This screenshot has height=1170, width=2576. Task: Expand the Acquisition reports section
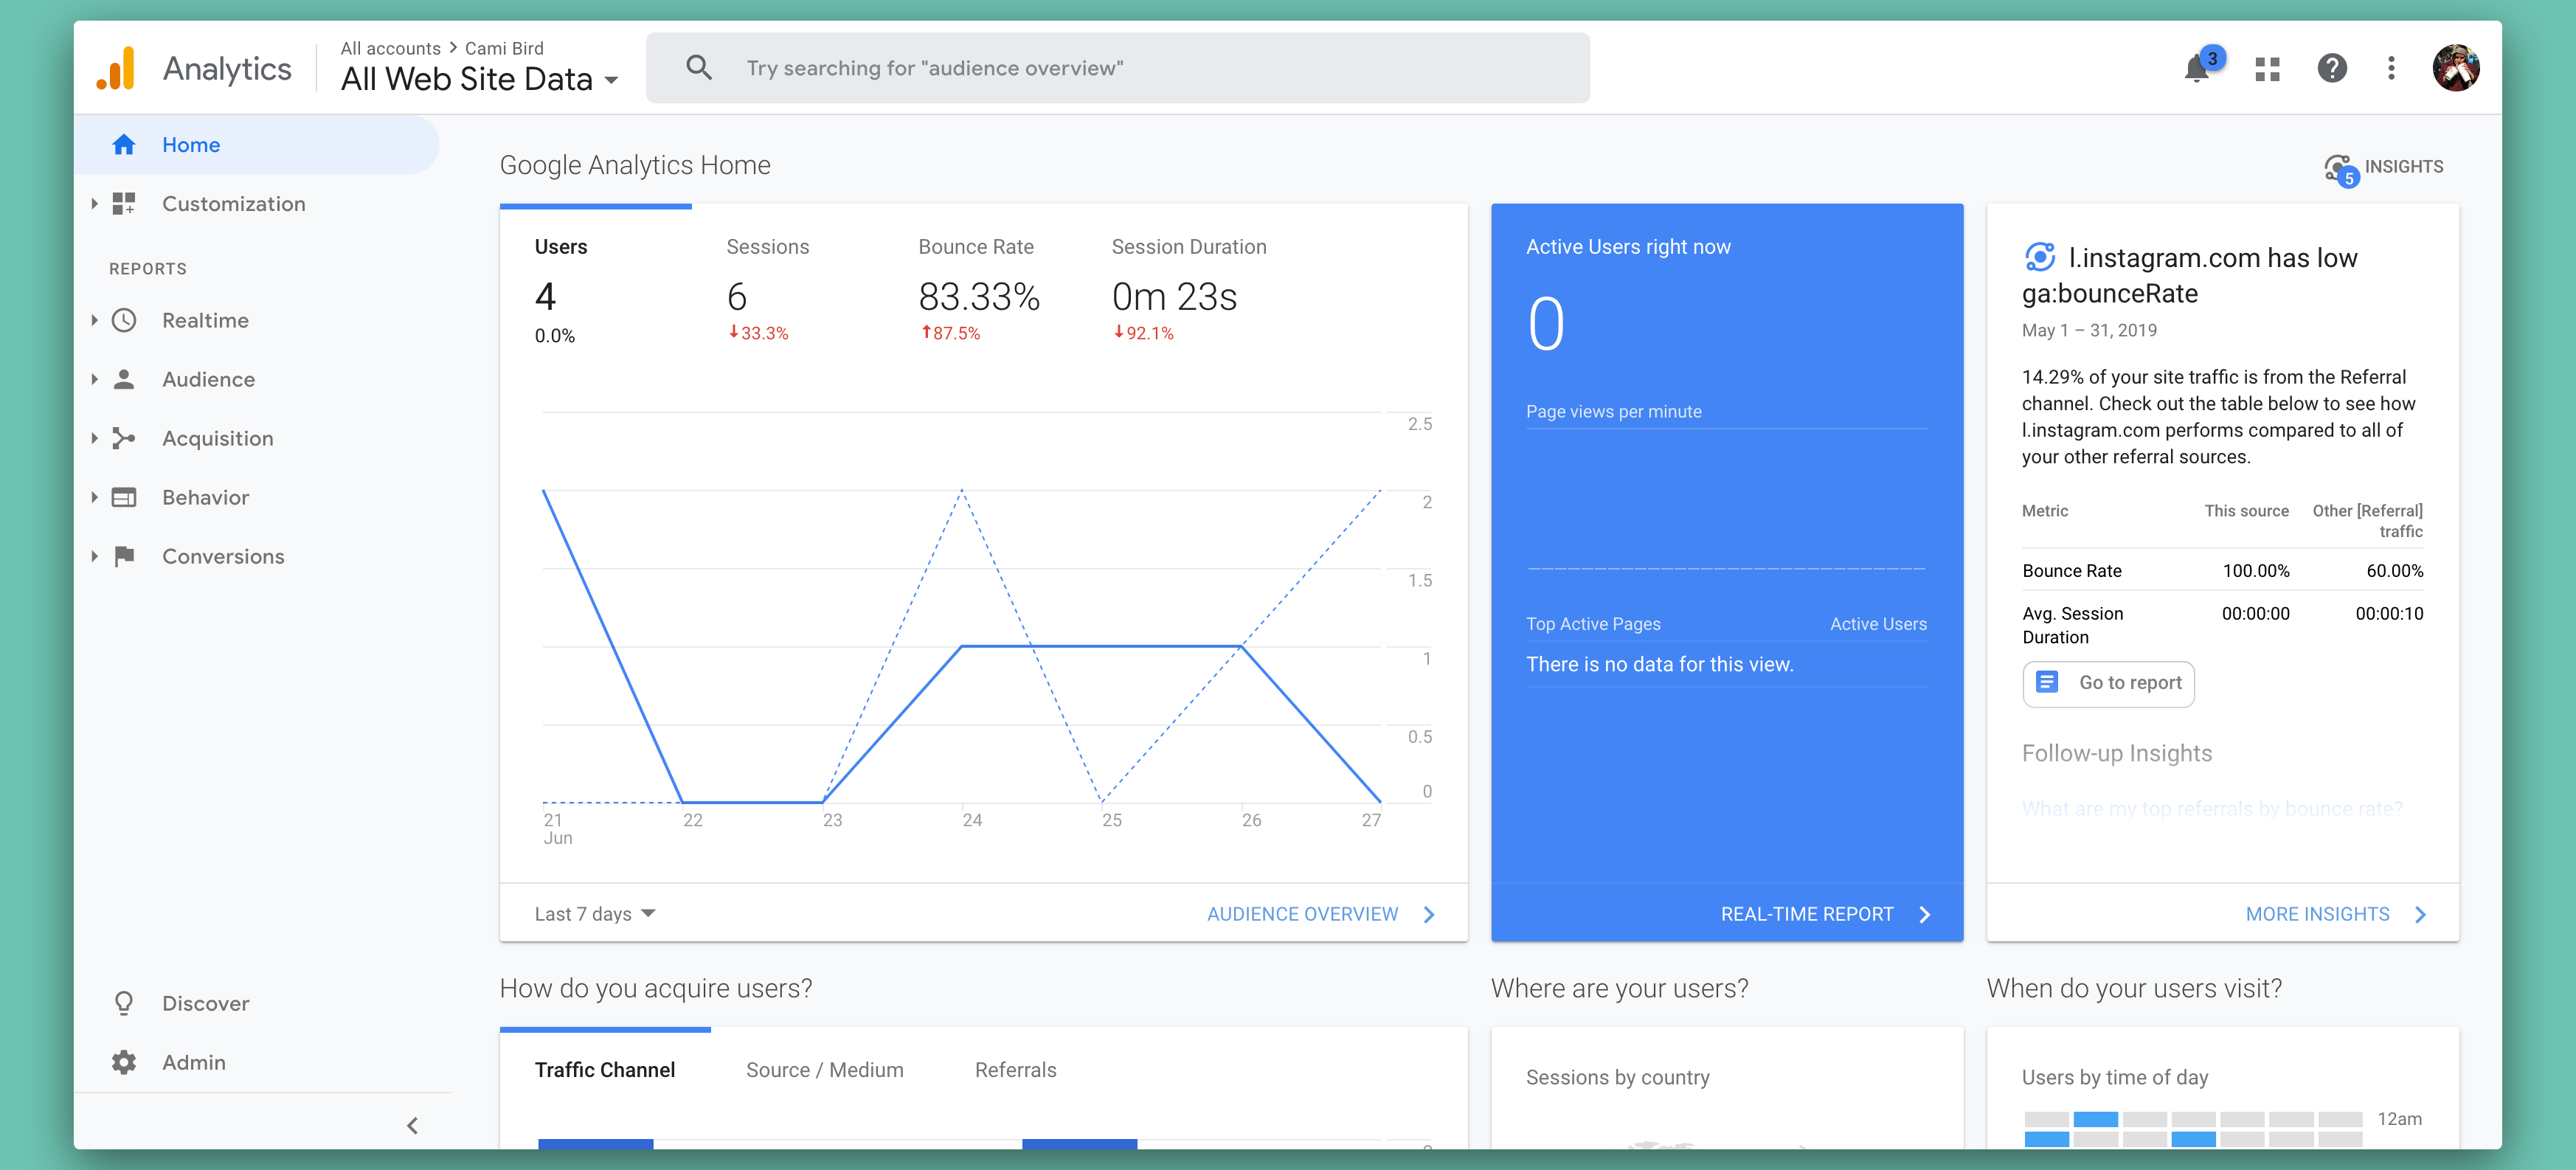pyautogui.click(x=95, y=438)
